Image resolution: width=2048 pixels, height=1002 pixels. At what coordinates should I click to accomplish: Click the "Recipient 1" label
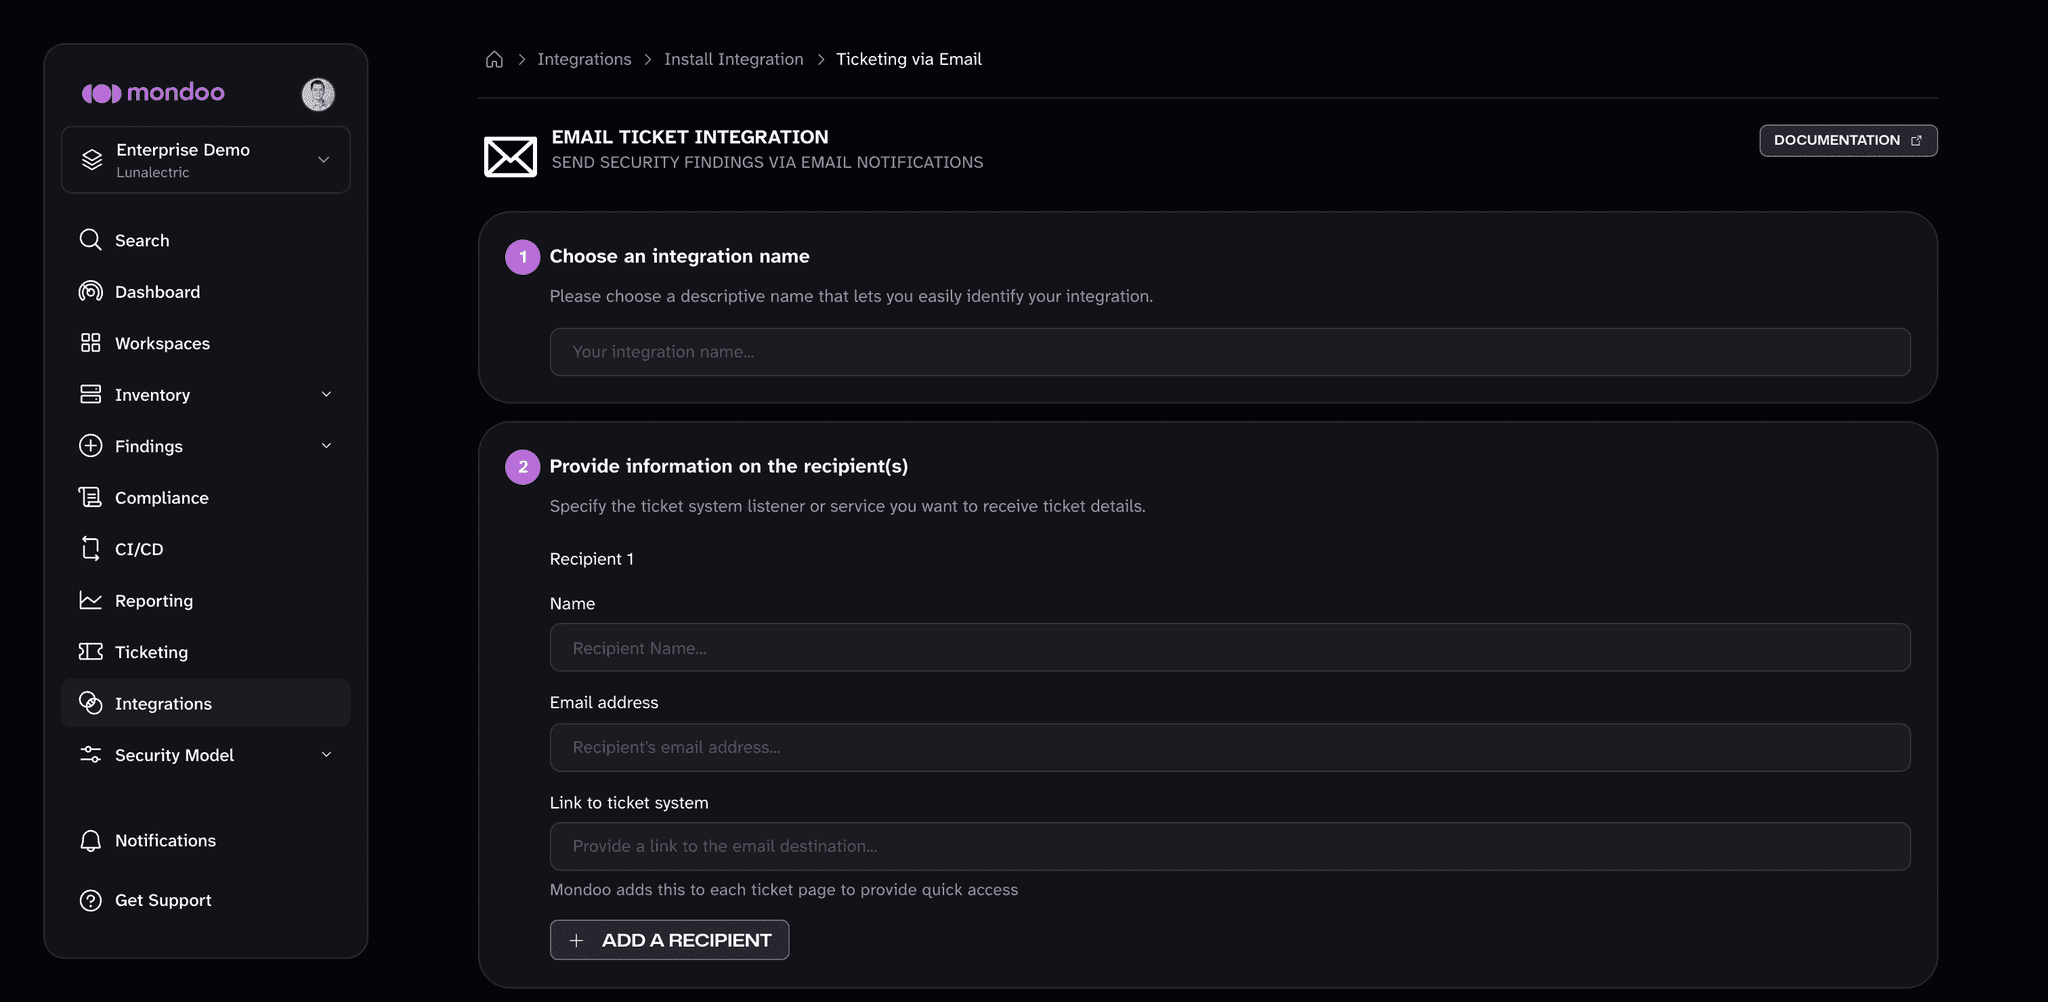591,559
